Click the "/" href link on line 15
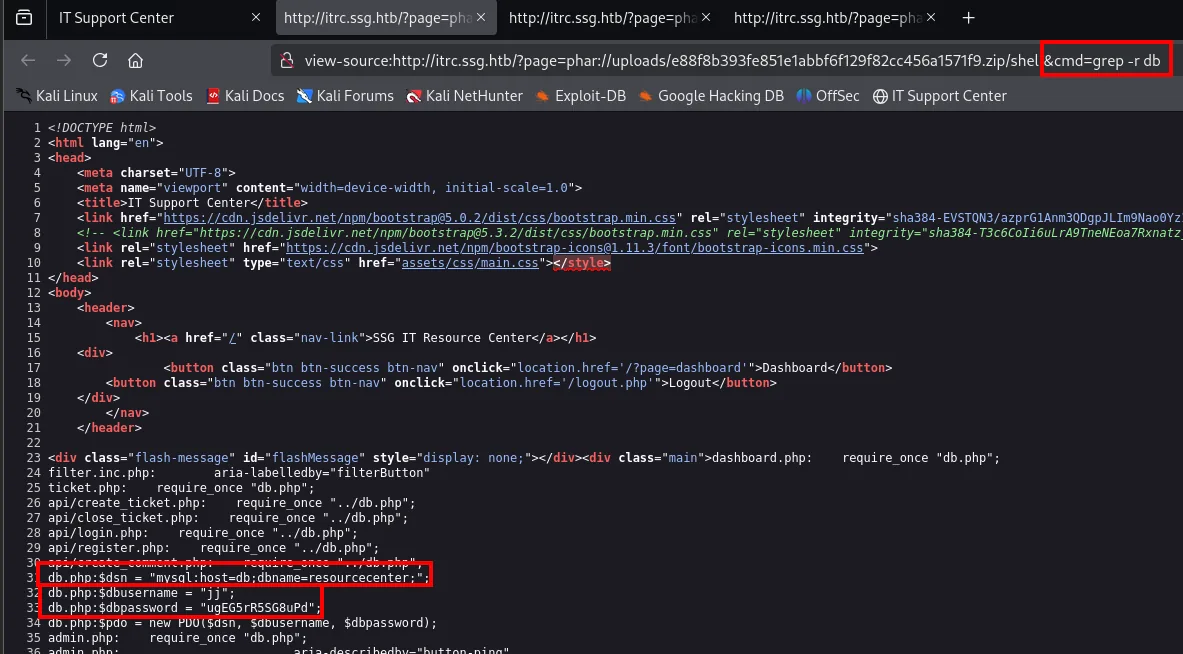The width and height of the screenshot is (1183, 654). [234, 338]
